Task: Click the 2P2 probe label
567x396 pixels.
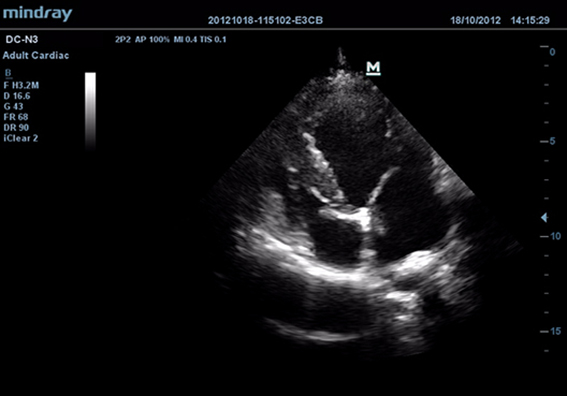Action: click(123, 39)
